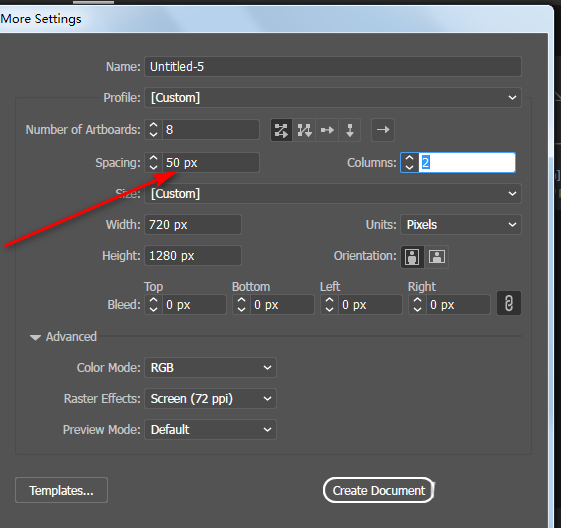
Task: Open the Templates... button
Action: [x=61, y=490]
